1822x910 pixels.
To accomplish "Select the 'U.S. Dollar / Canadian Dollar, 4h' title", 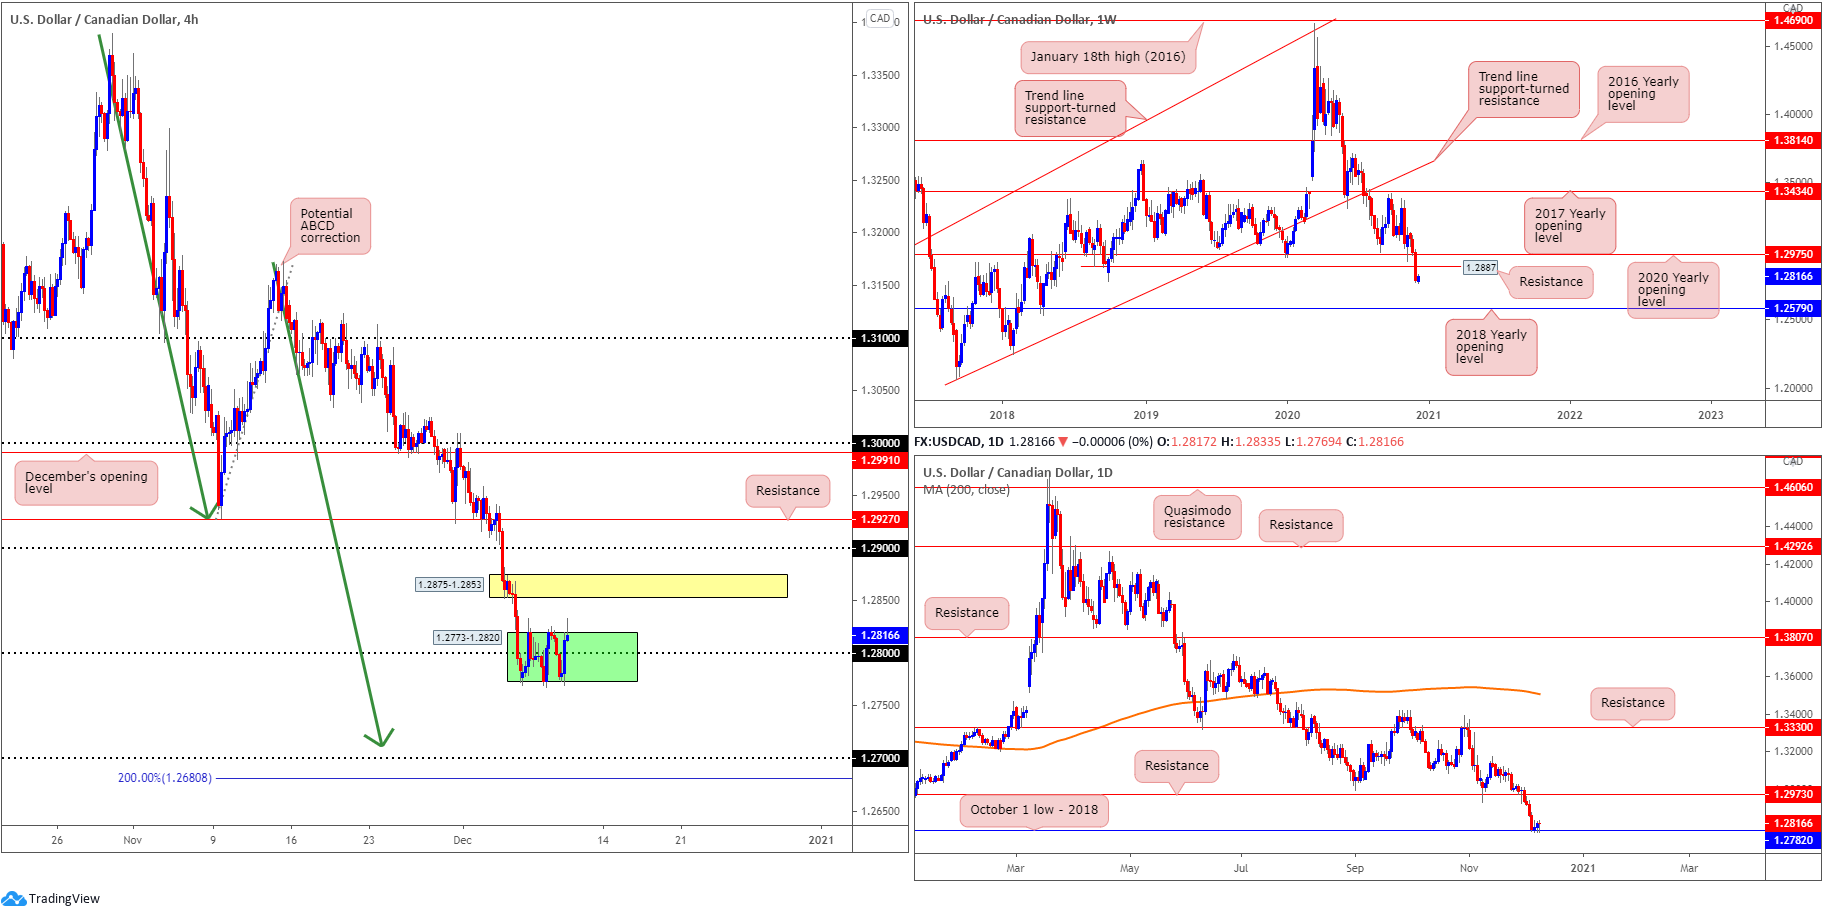I will click(x=104, y=19).
